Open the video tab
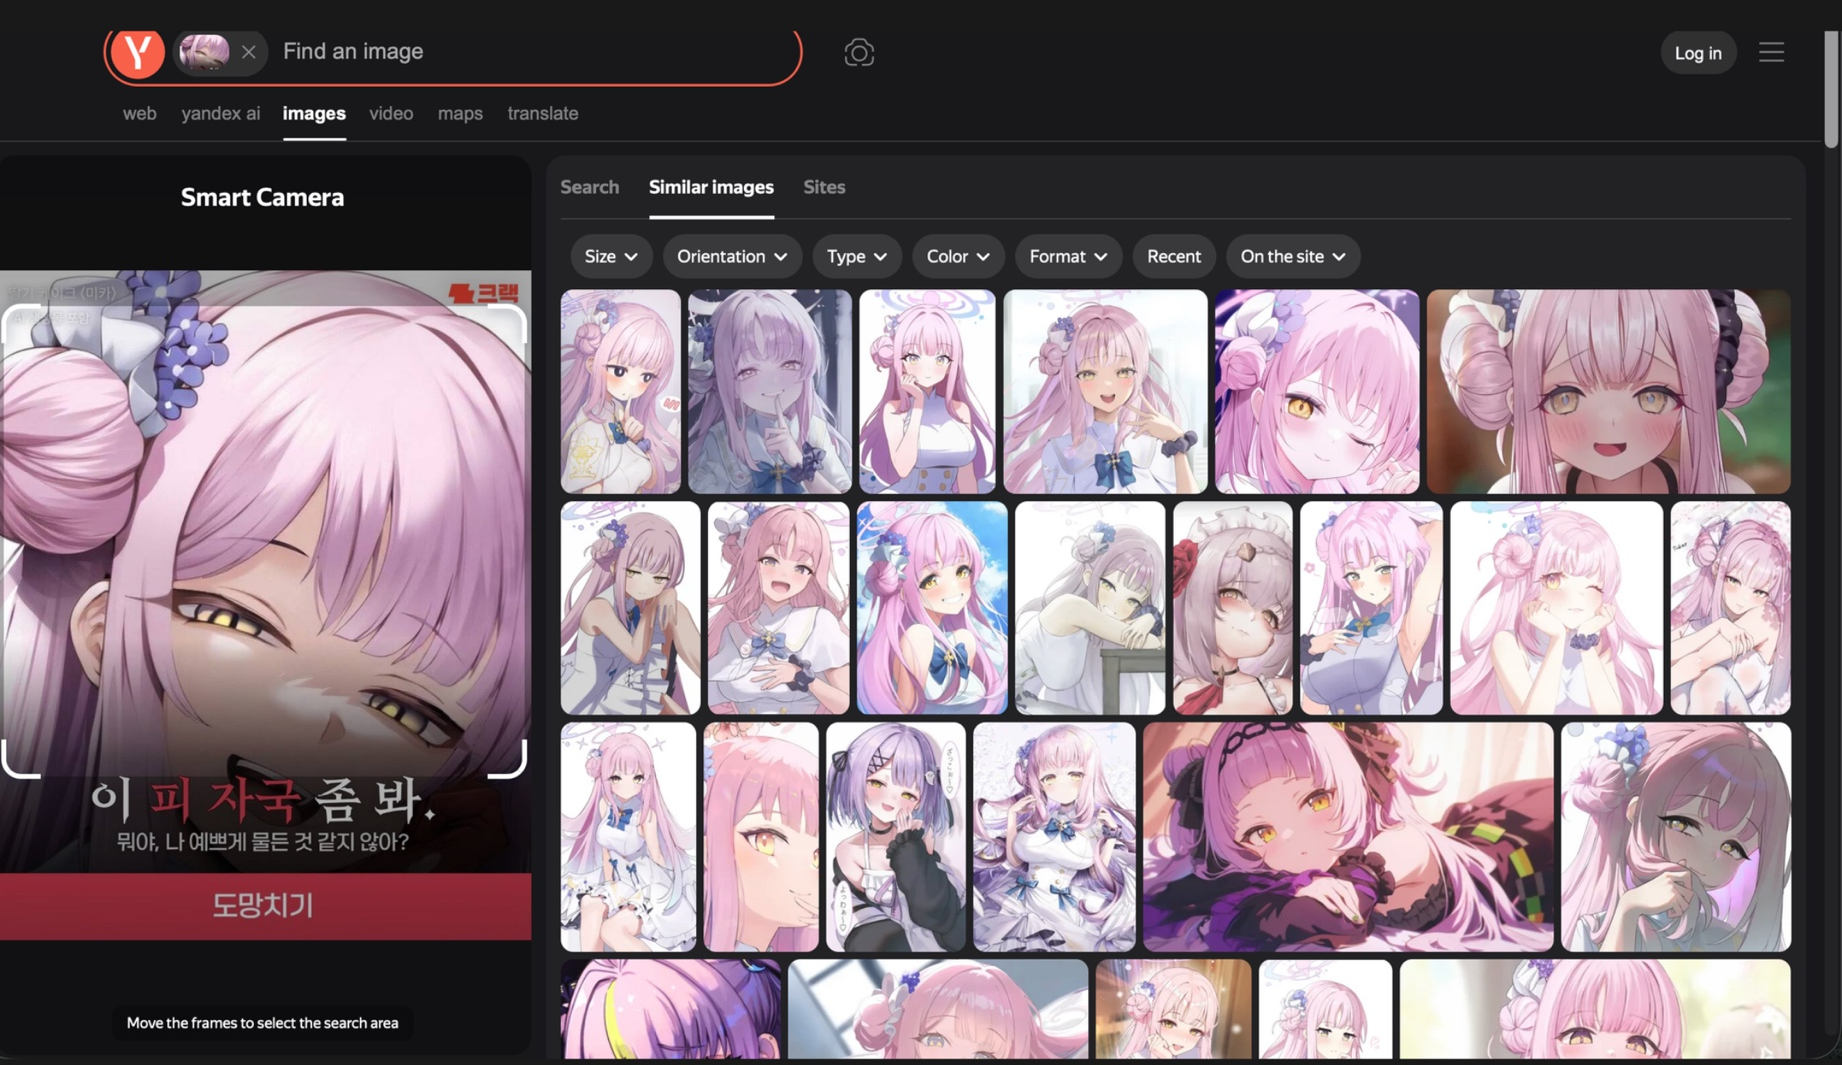The image size is (1842, 1065). 391,113
